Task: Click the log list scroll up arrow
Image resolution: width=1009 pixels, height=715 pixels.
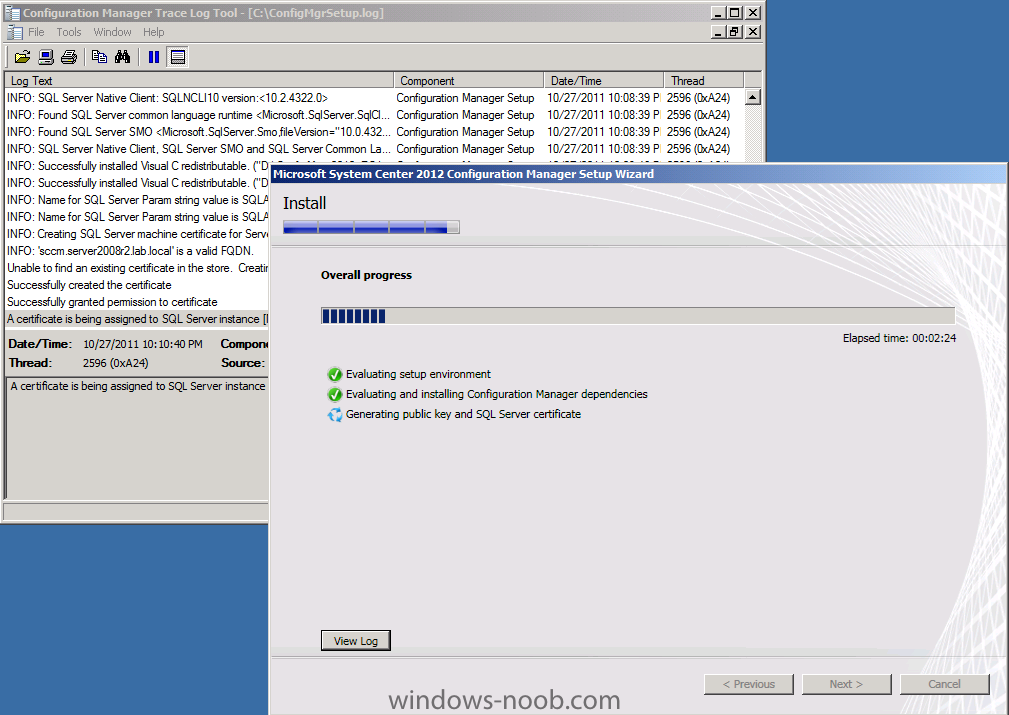Action: [x=752, y=97]
